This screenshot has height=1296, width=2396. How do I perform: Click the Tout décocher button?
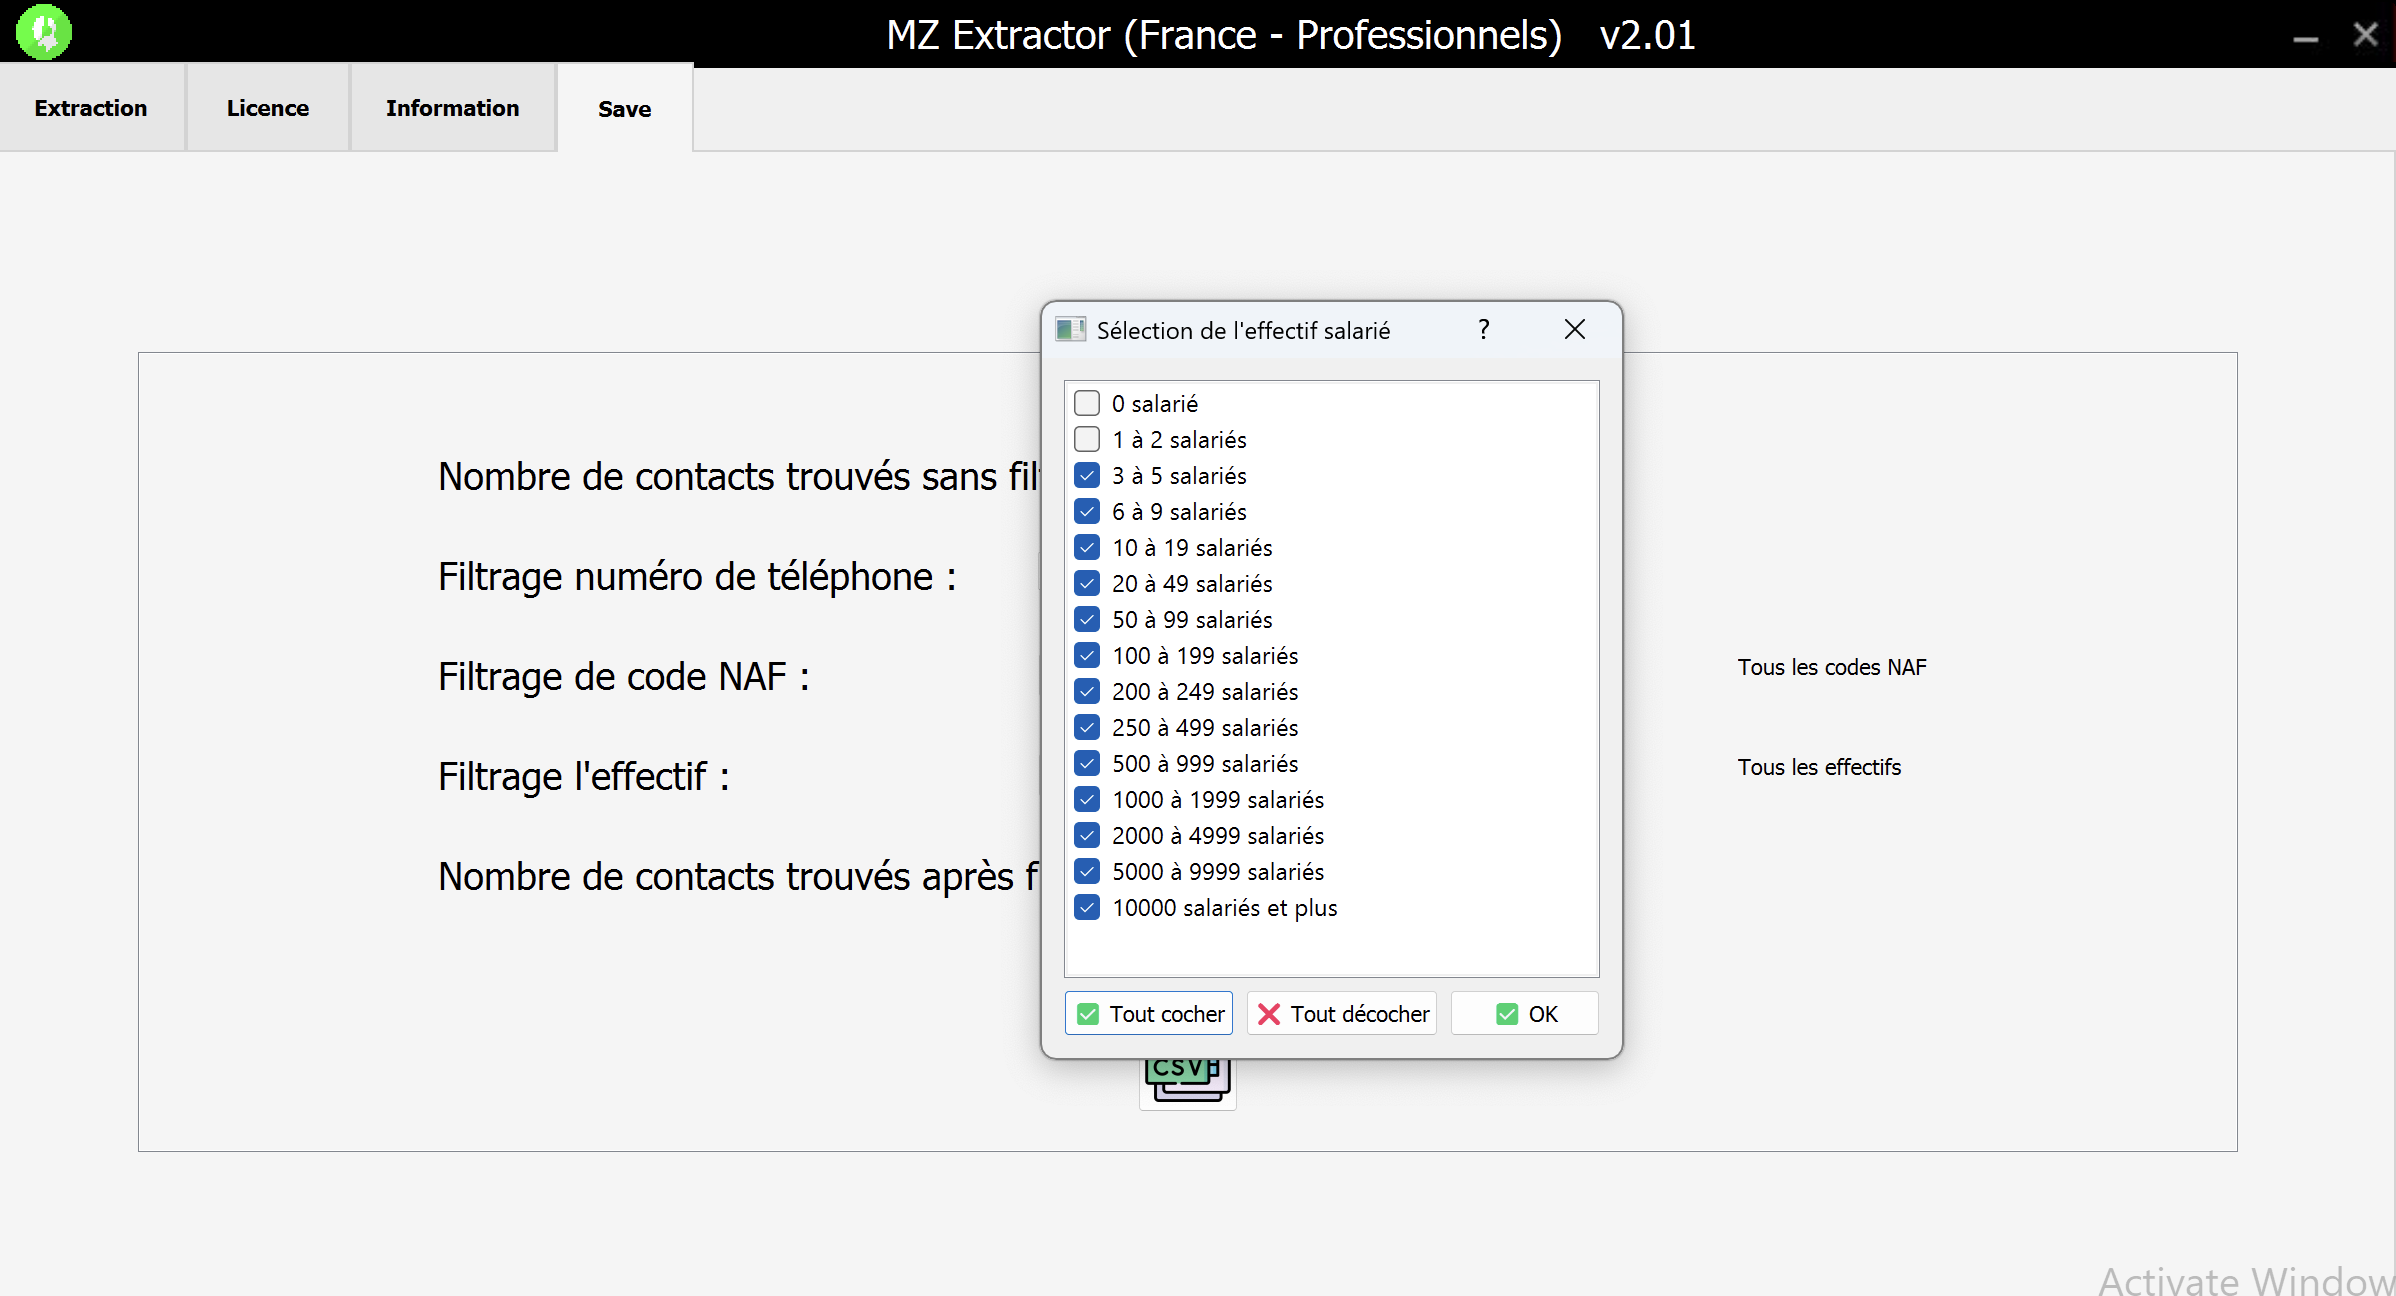(x=1340, y=1013)
